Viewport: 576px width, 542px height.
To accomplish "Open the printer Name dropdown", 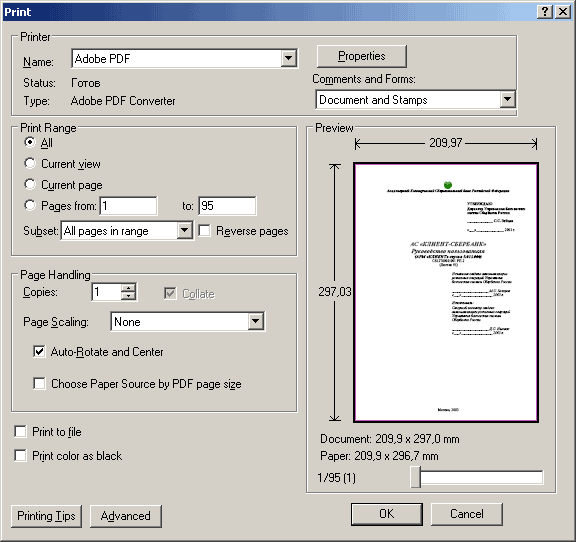I will coord(289,58).
